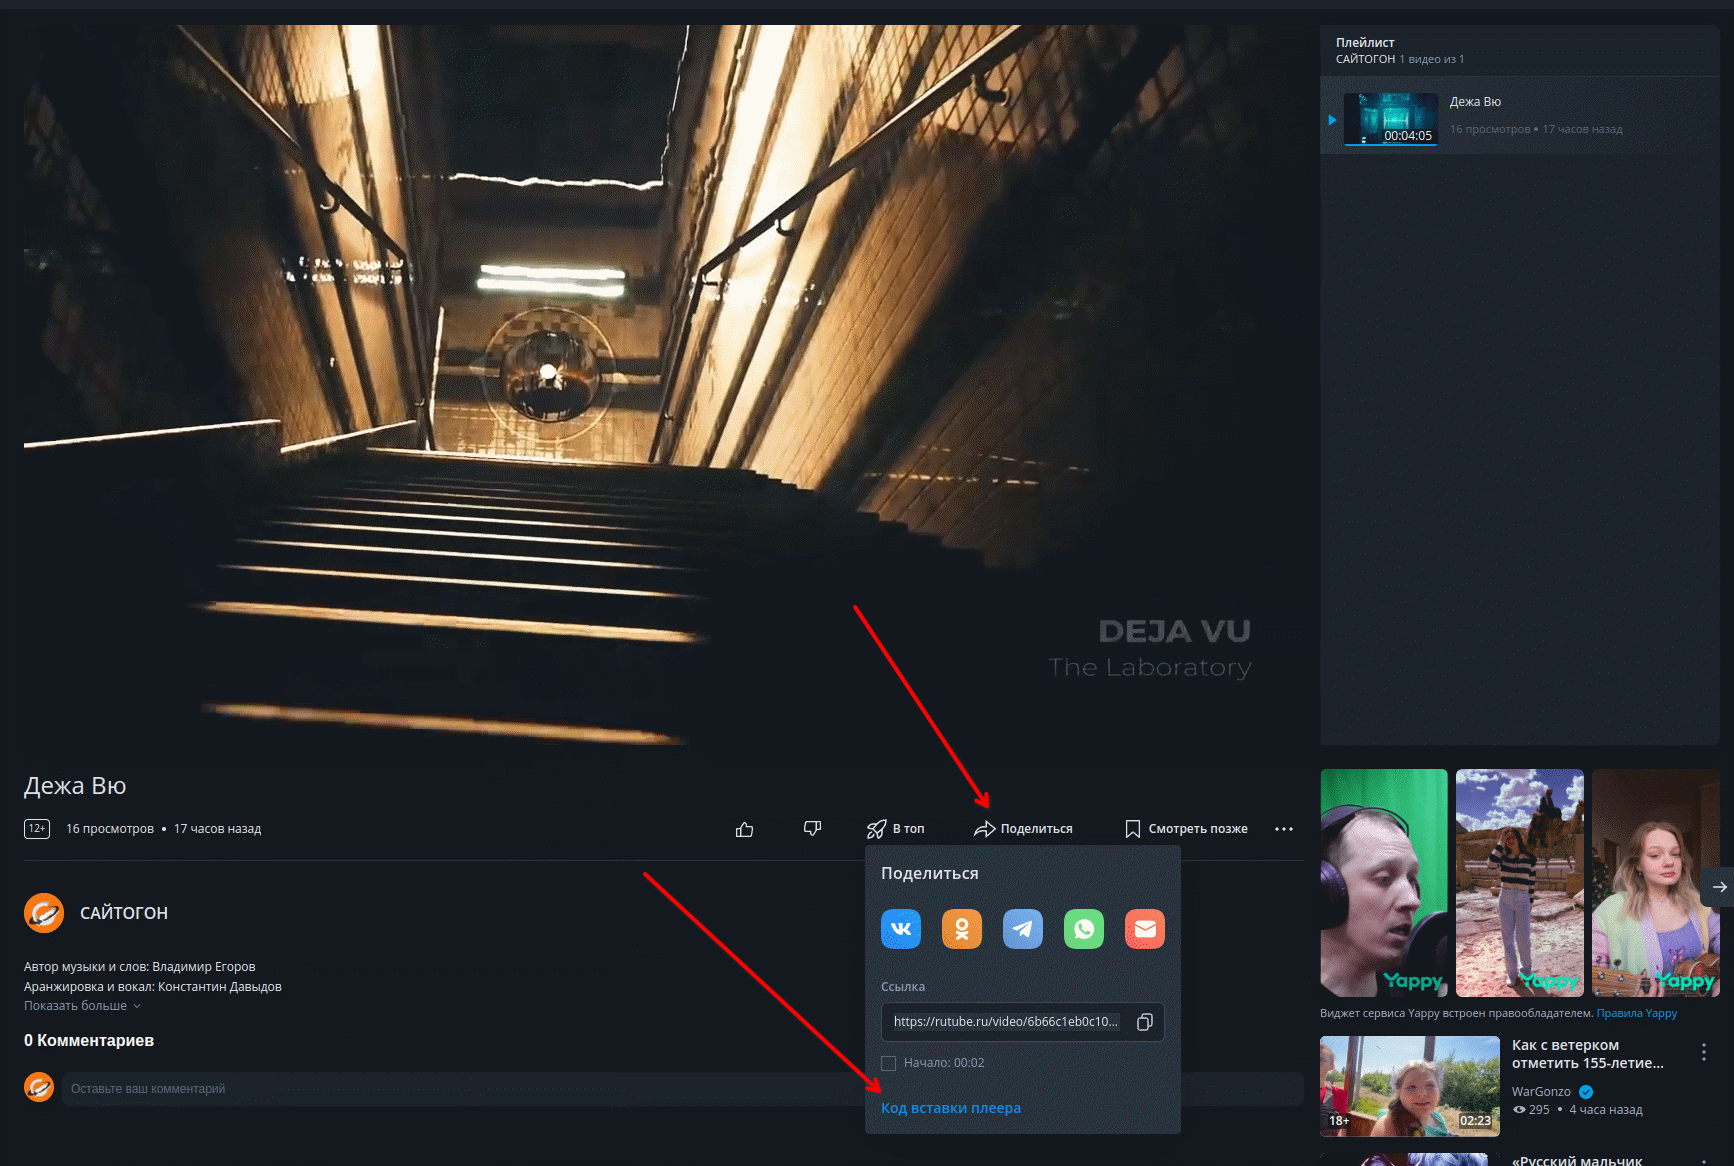Click the playlist now-playing arrow icon

pos(1332,120)
